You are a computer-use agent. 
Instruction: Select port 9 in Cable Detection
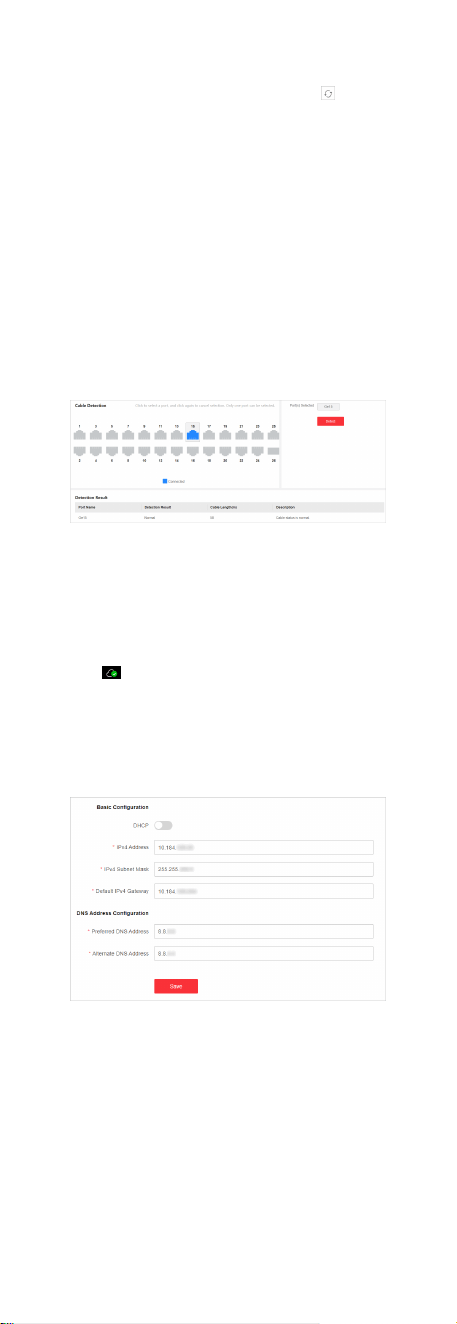(x=144, y=435)
